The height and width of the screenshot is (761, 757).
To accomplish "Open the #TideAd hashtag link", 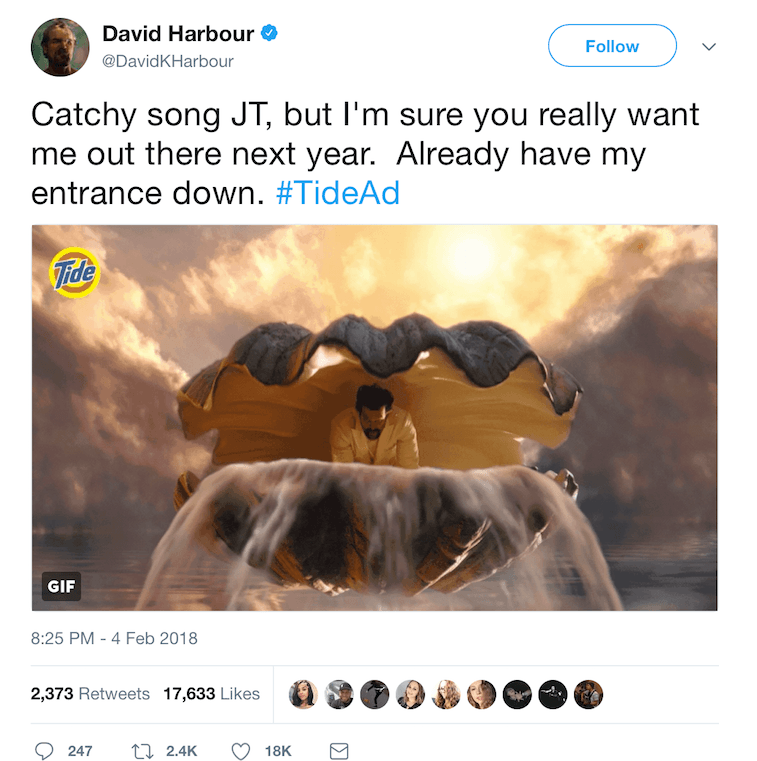I will 338,193.
